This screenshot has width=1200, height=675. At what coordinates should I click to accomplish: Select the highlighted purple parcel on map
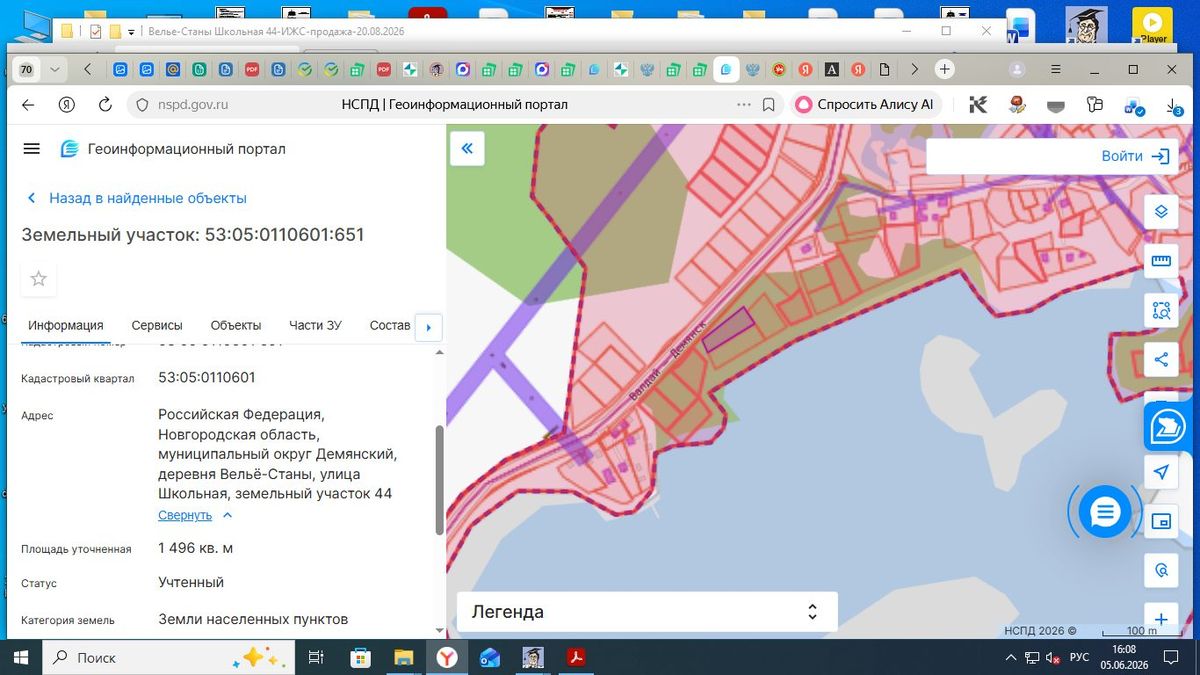point(727,330)
